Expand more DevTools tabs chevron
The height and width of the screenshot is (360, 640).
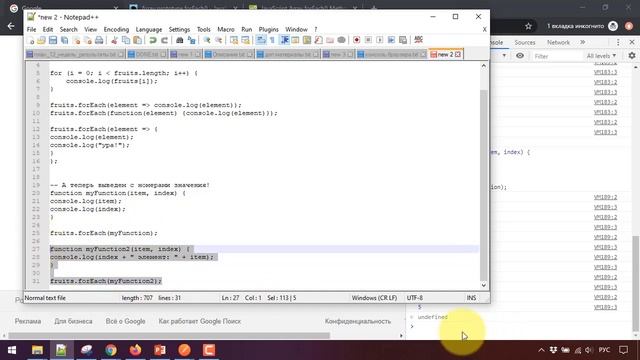[x=582, y=42]
